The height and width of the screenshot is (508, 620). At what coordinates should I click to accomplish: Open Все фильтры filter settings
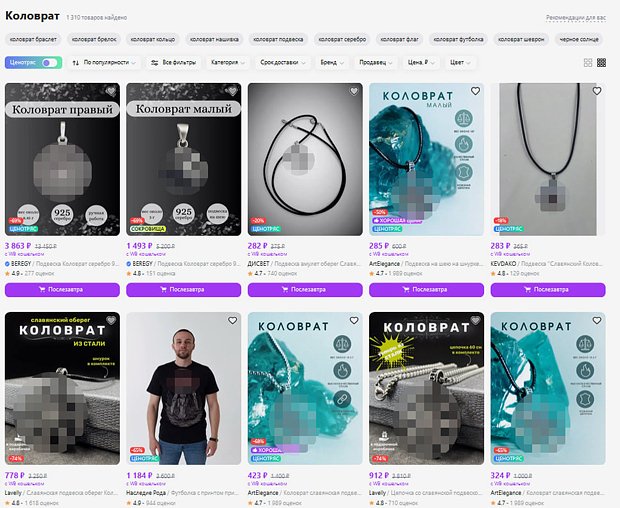pos(174,62)
